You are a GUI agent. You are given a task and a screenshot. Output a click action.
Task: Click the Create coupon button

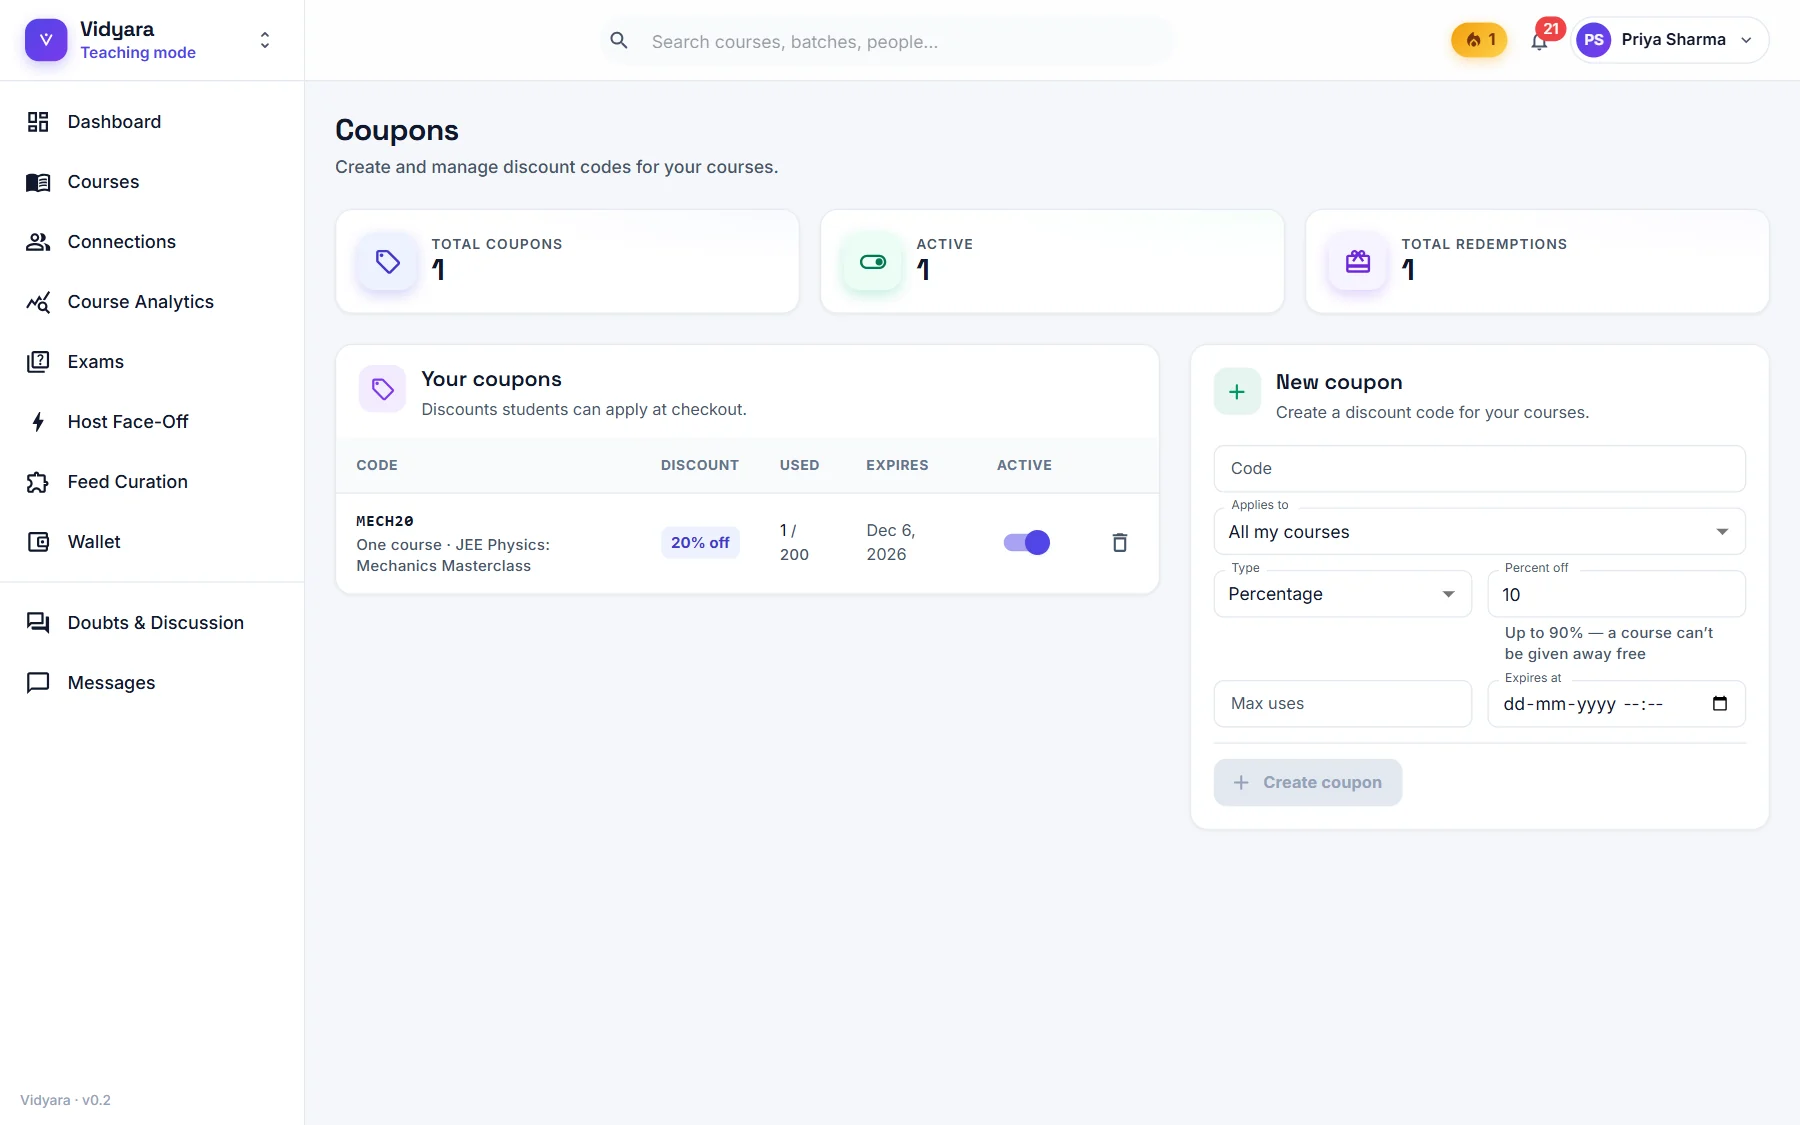pyautogui.click(x=1308, y=782)
